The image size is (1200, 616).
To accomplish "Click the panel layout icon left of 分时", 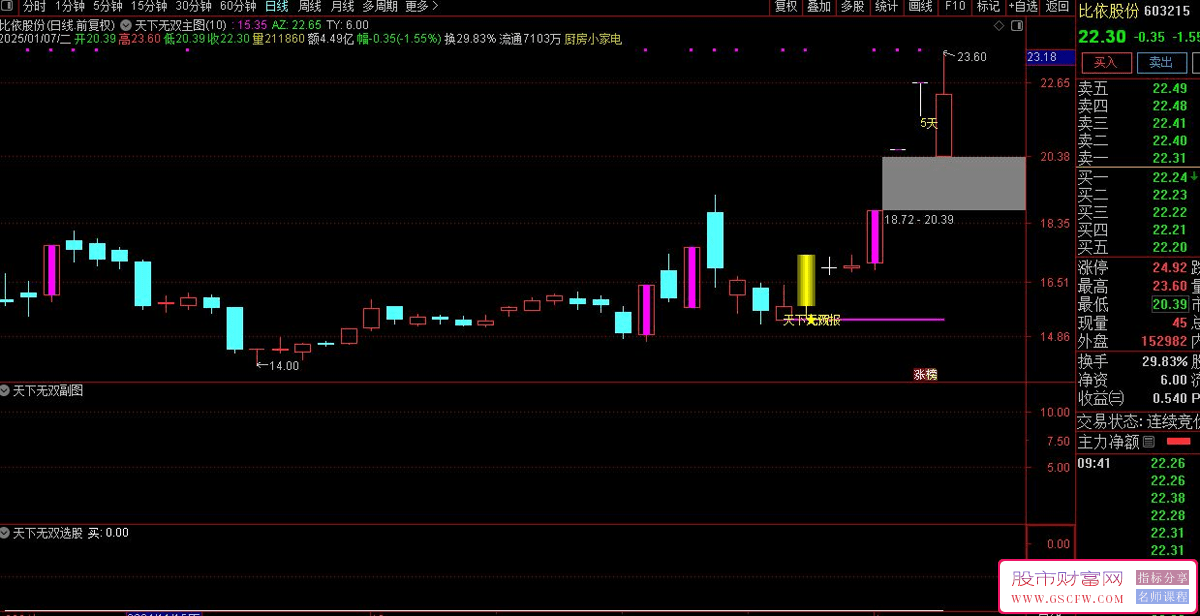I will click(x=9, y=6).
